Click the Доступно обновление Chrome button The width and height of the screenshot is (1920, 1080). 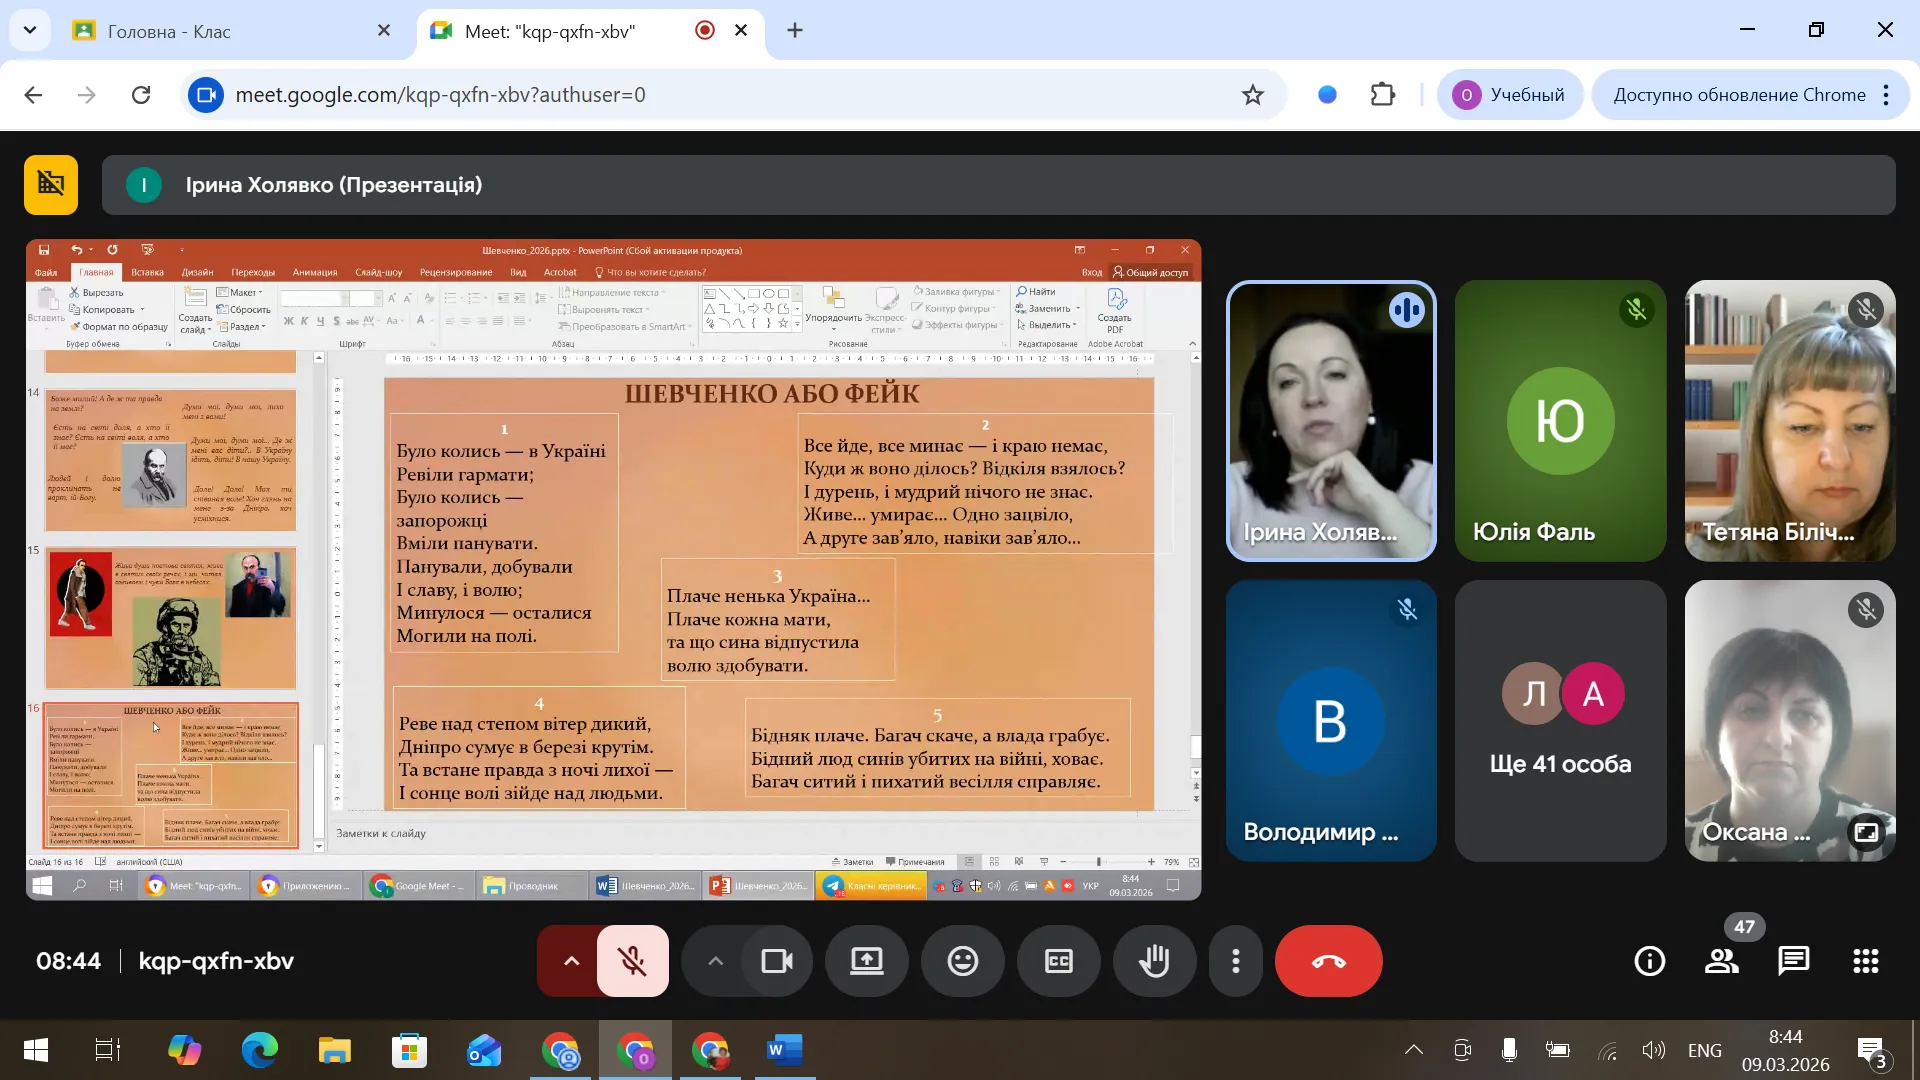(x=1739, y=95)
